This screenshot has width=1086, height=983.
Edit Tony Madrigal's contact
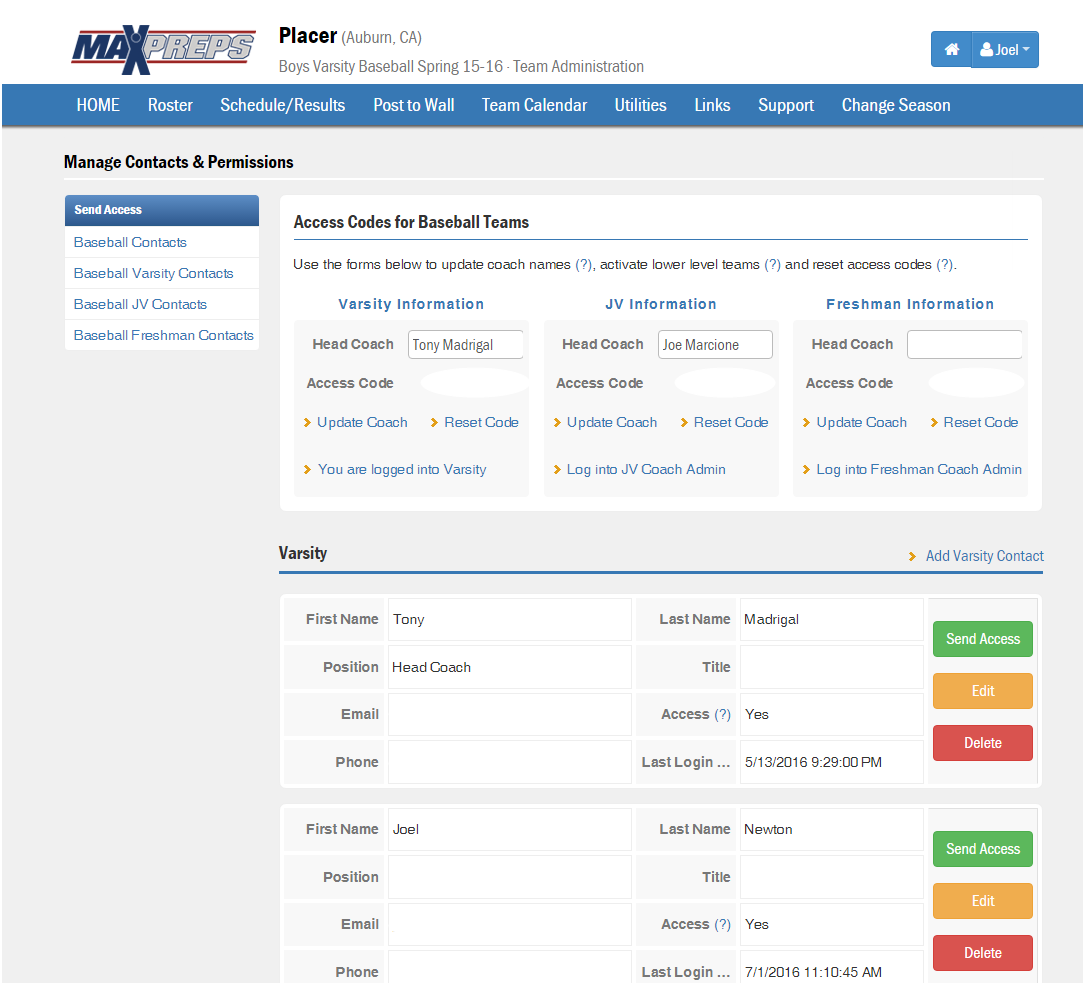982,691
